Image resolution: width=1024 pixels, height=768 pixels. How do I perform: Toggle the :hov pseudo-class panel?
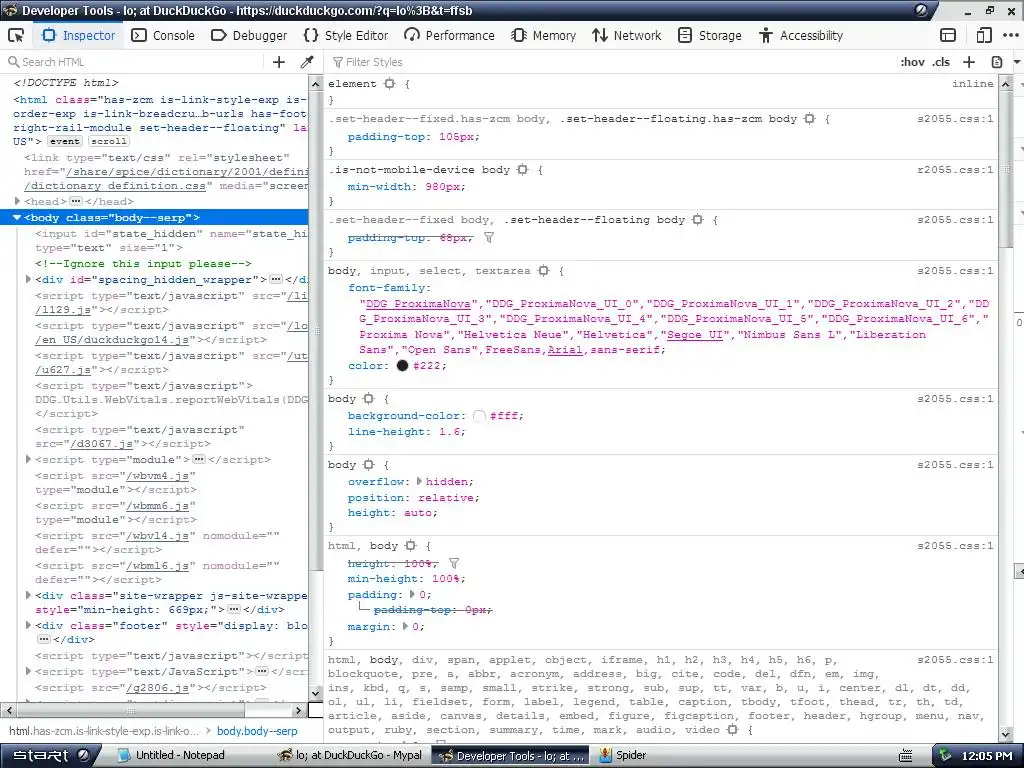click(x=912, y=62)
